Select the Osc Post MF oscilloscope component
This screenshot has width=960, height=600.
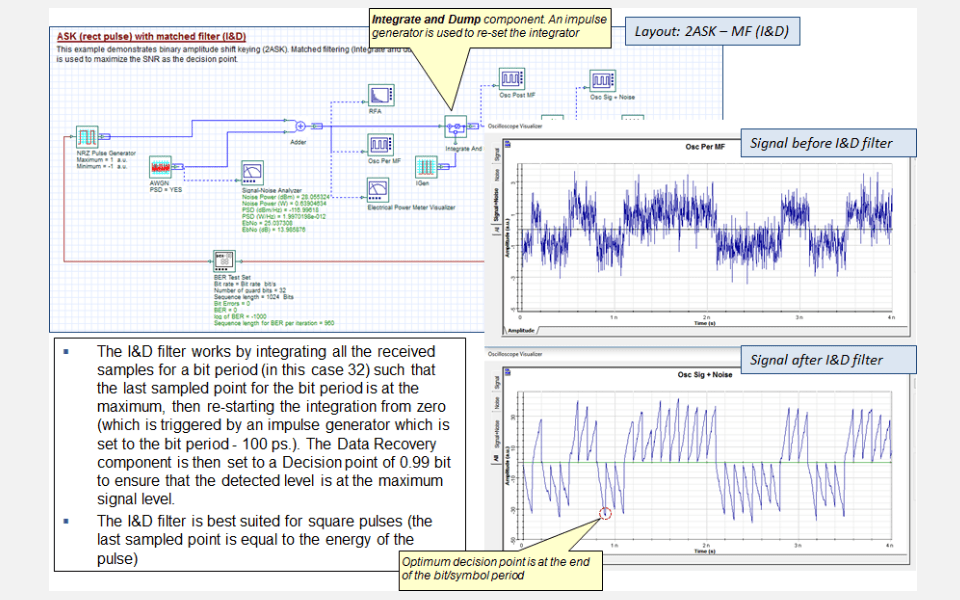[x=510, y=78]
